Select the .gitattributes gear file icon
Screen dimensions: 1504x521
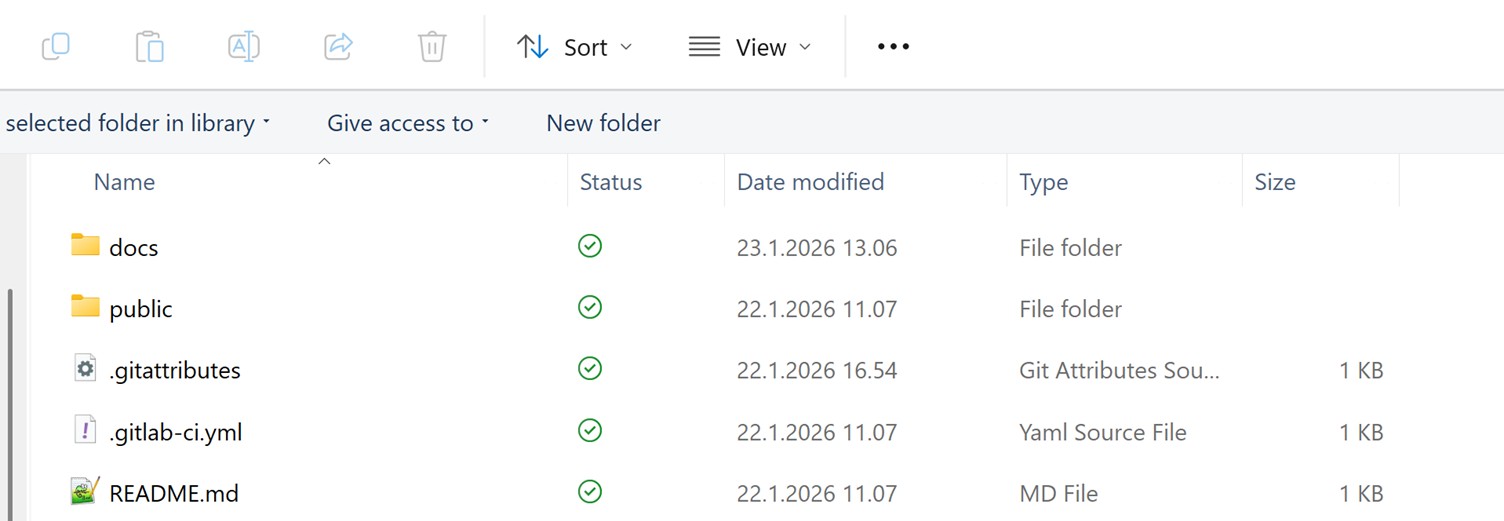[x=86, y=370]
